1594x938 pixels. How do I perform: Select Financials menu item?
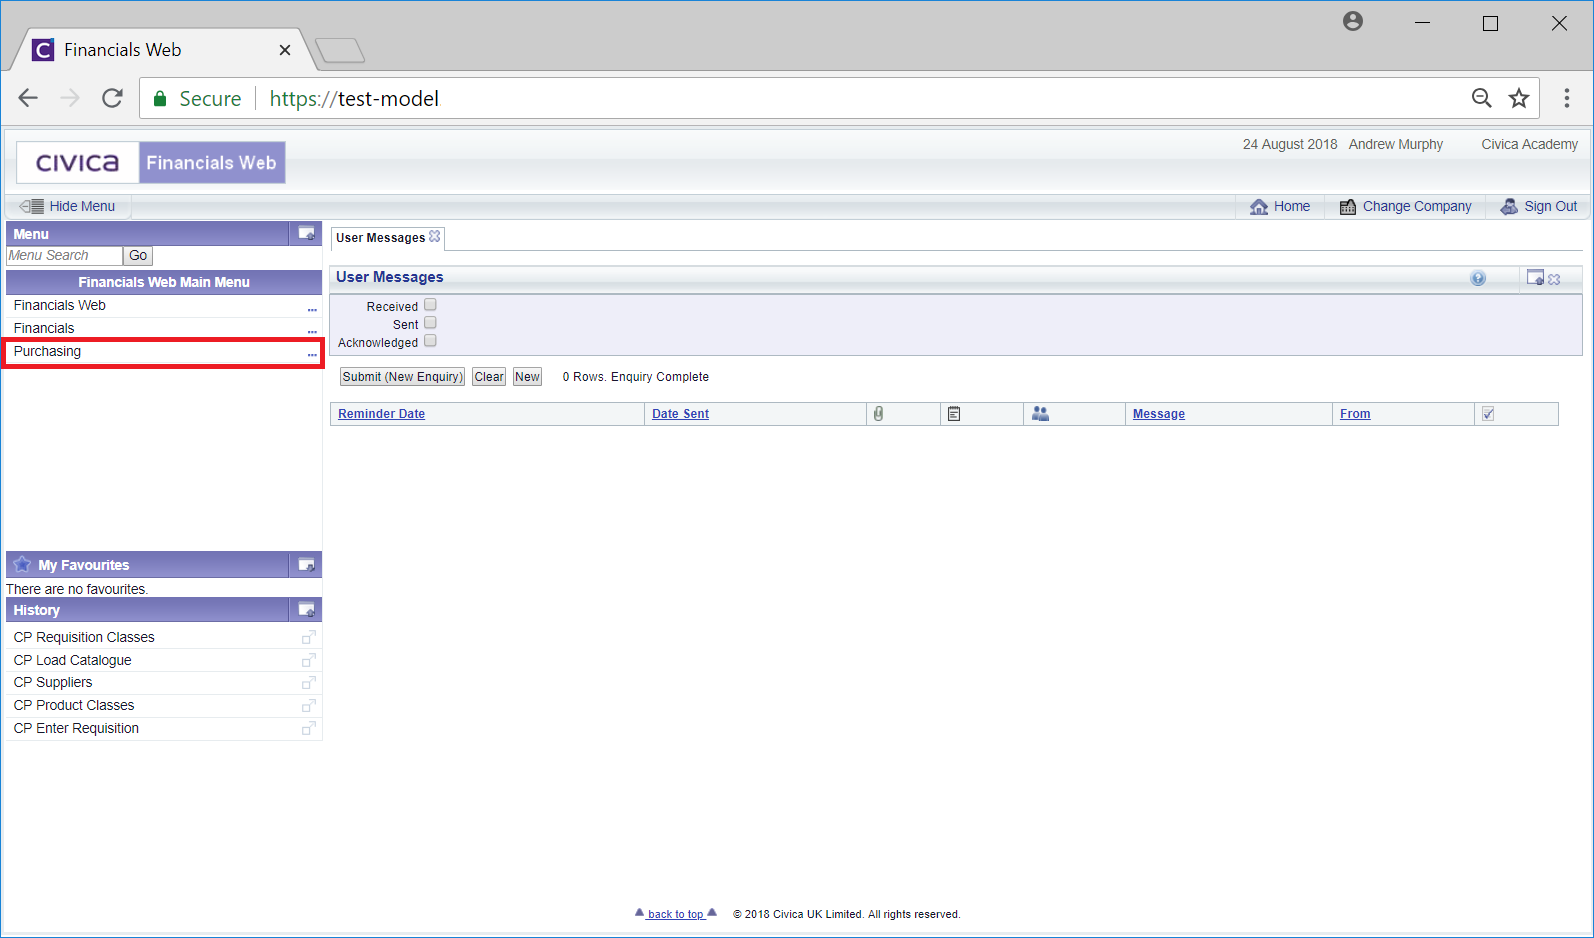coord(44,328)
